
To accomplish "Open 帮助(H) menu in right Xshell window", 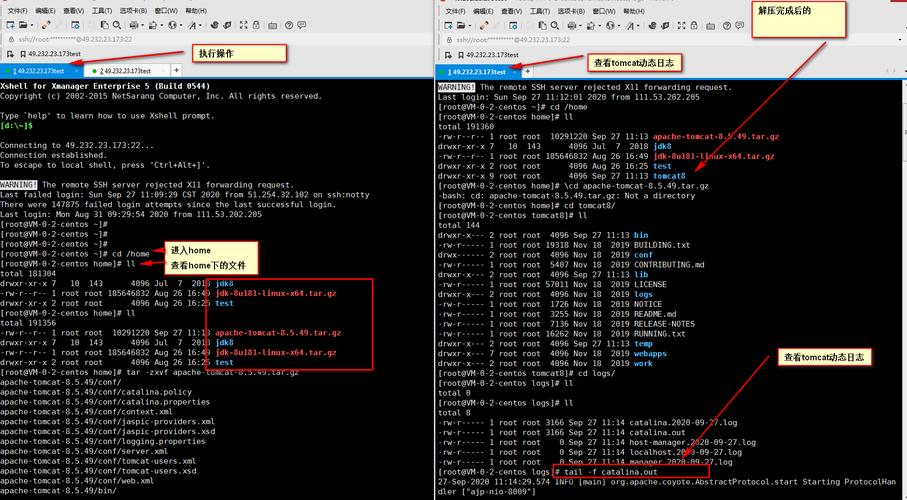I will (634, 12).
